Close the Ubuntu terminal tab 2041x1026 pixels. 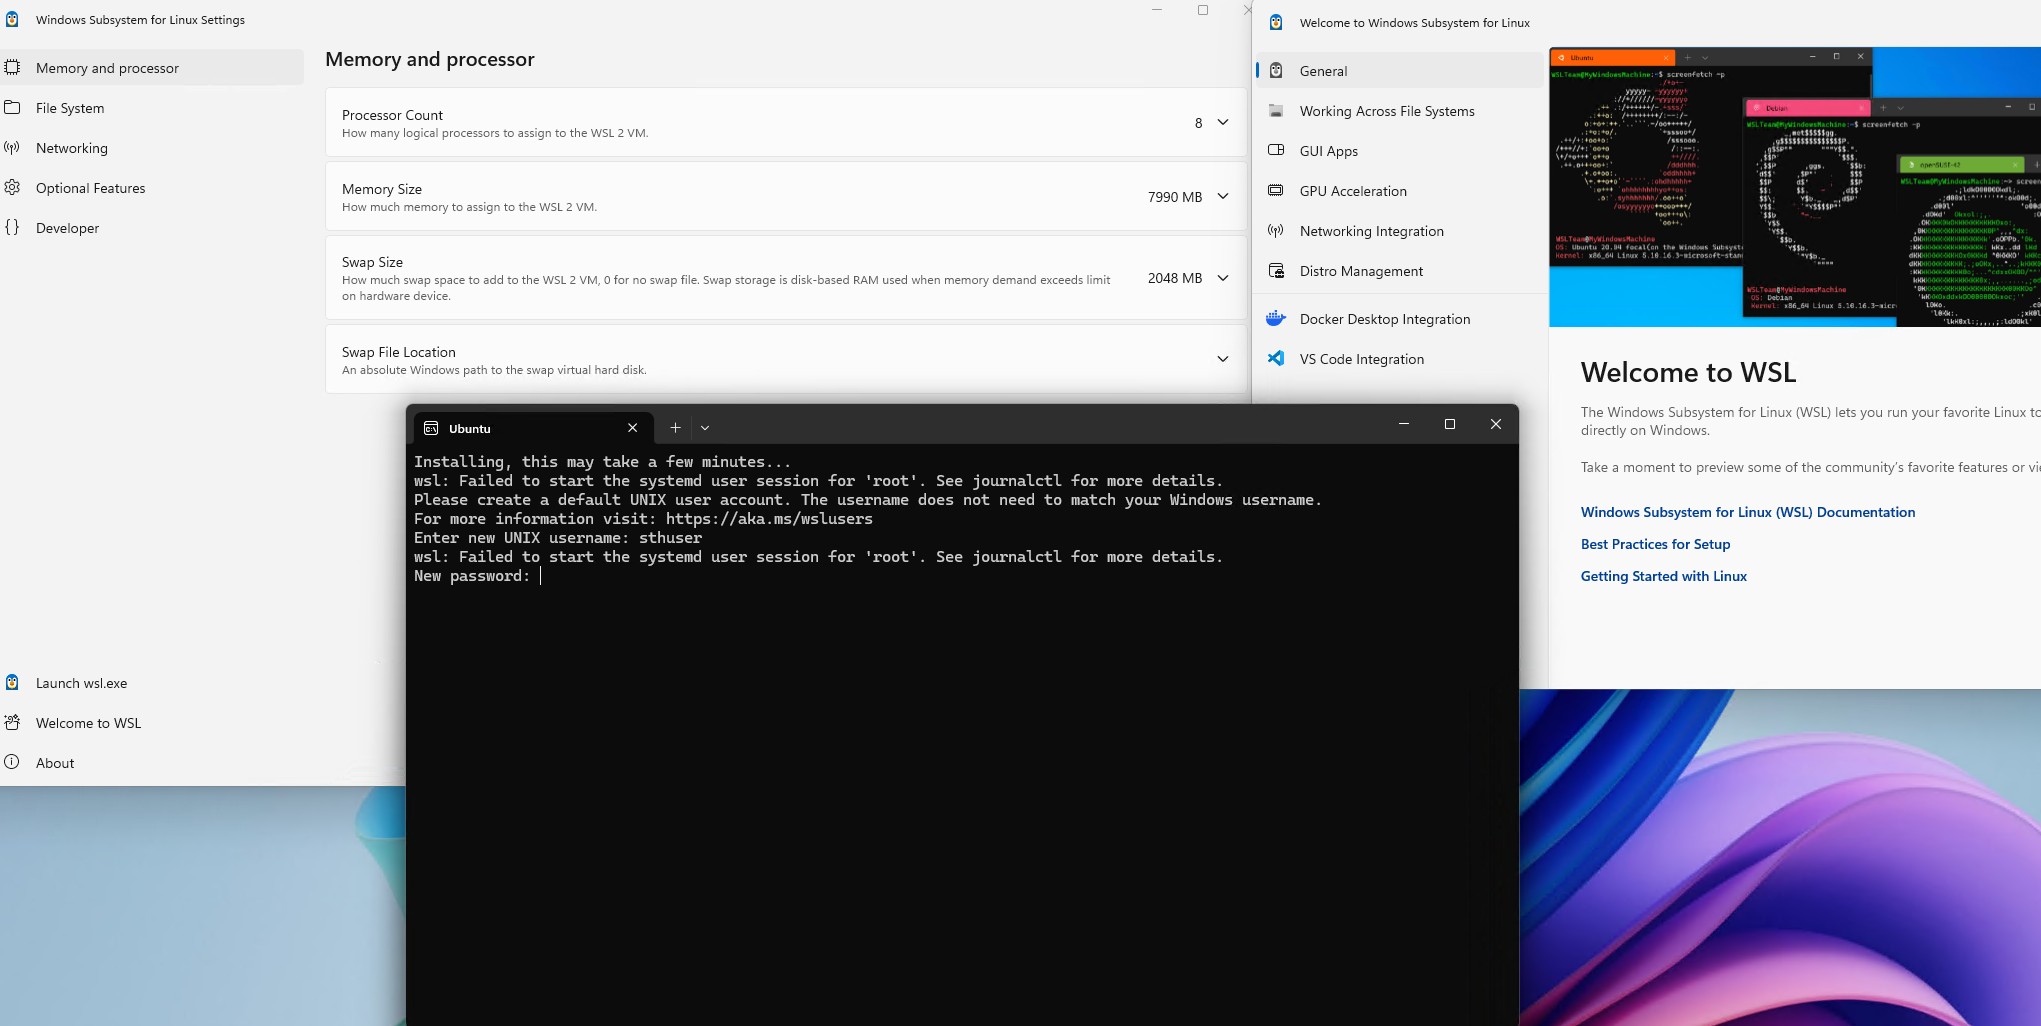[x=632, y=428]
